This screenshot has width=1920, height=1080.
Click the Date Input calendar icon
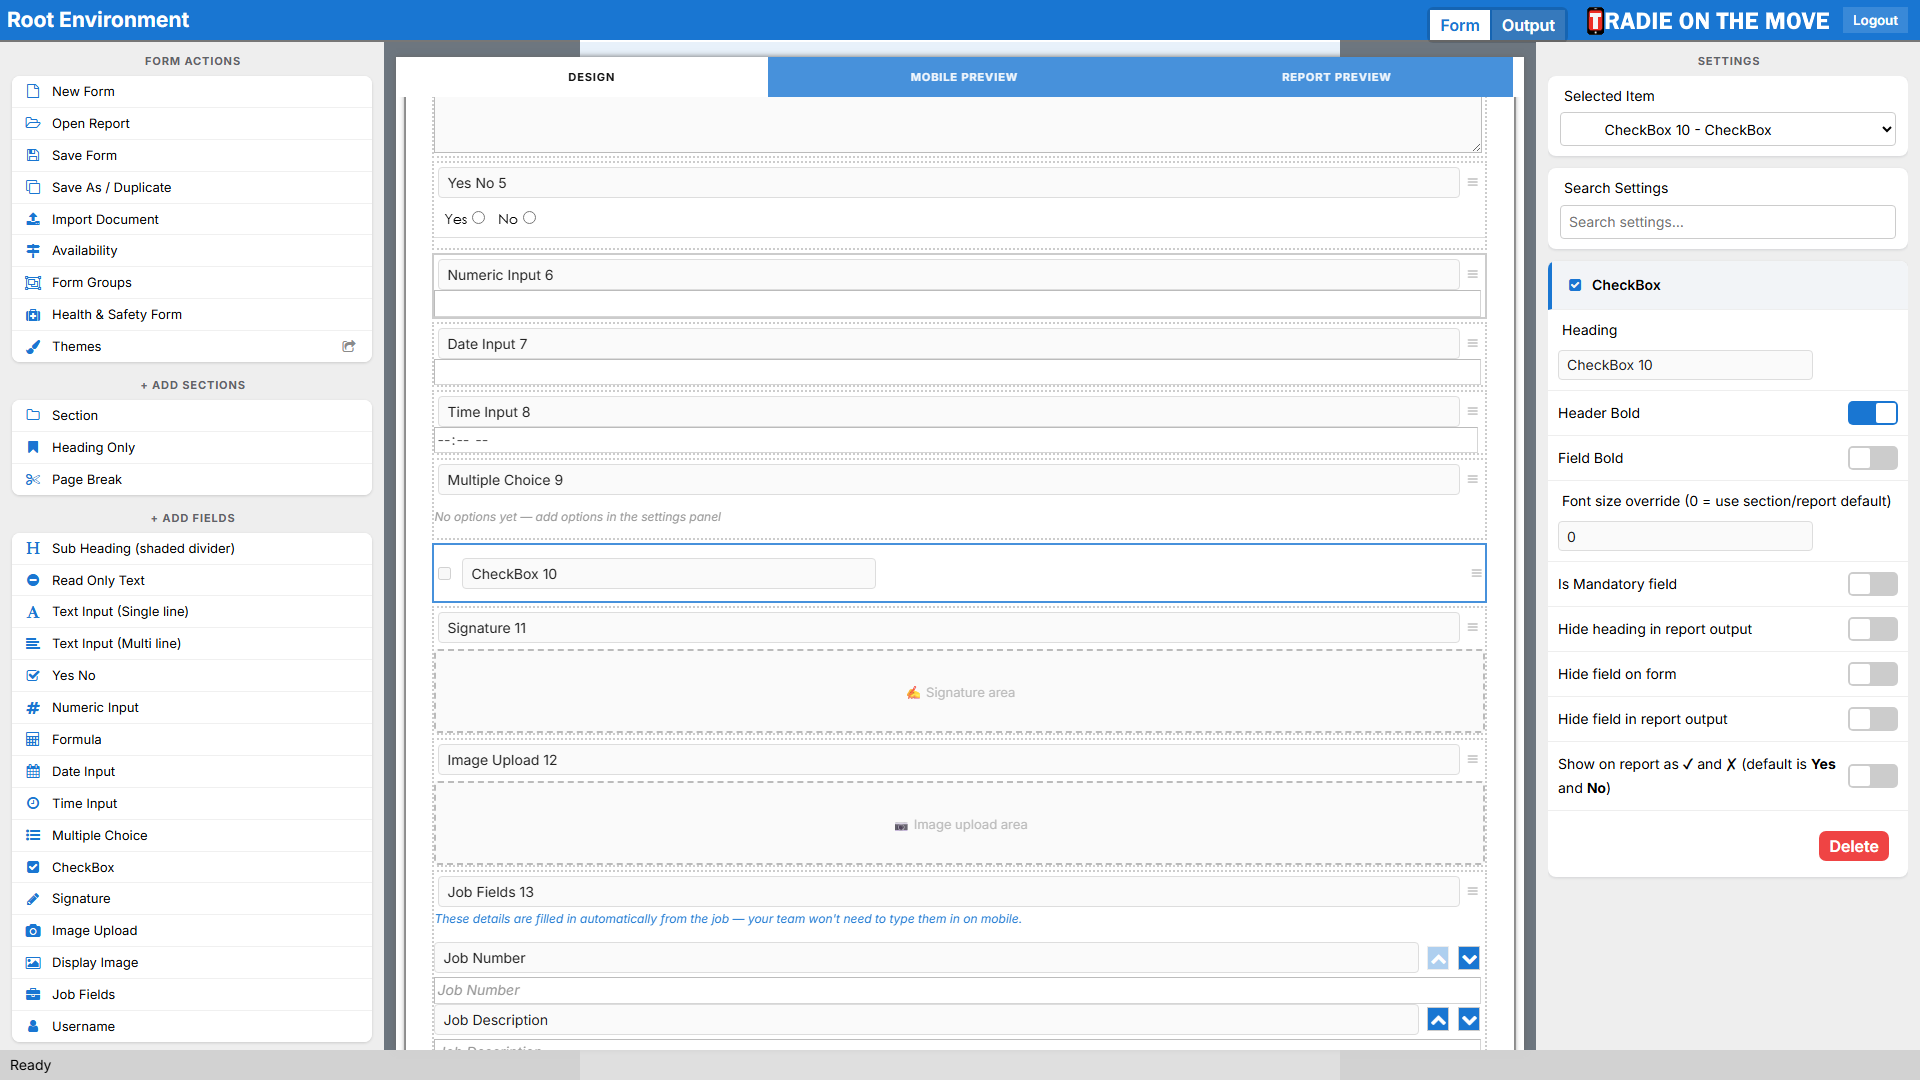33,771
